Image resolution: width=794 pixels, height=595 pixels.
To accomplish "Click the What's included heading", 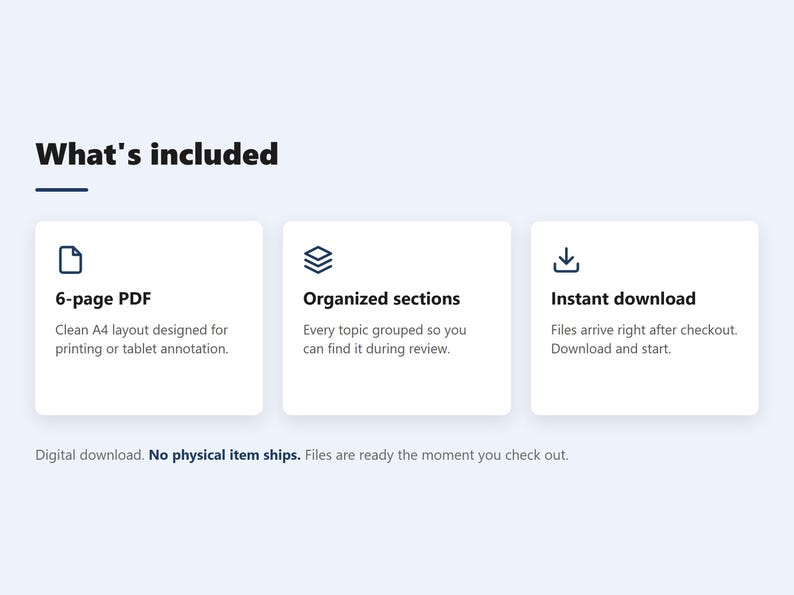I will tap(157, 154).
